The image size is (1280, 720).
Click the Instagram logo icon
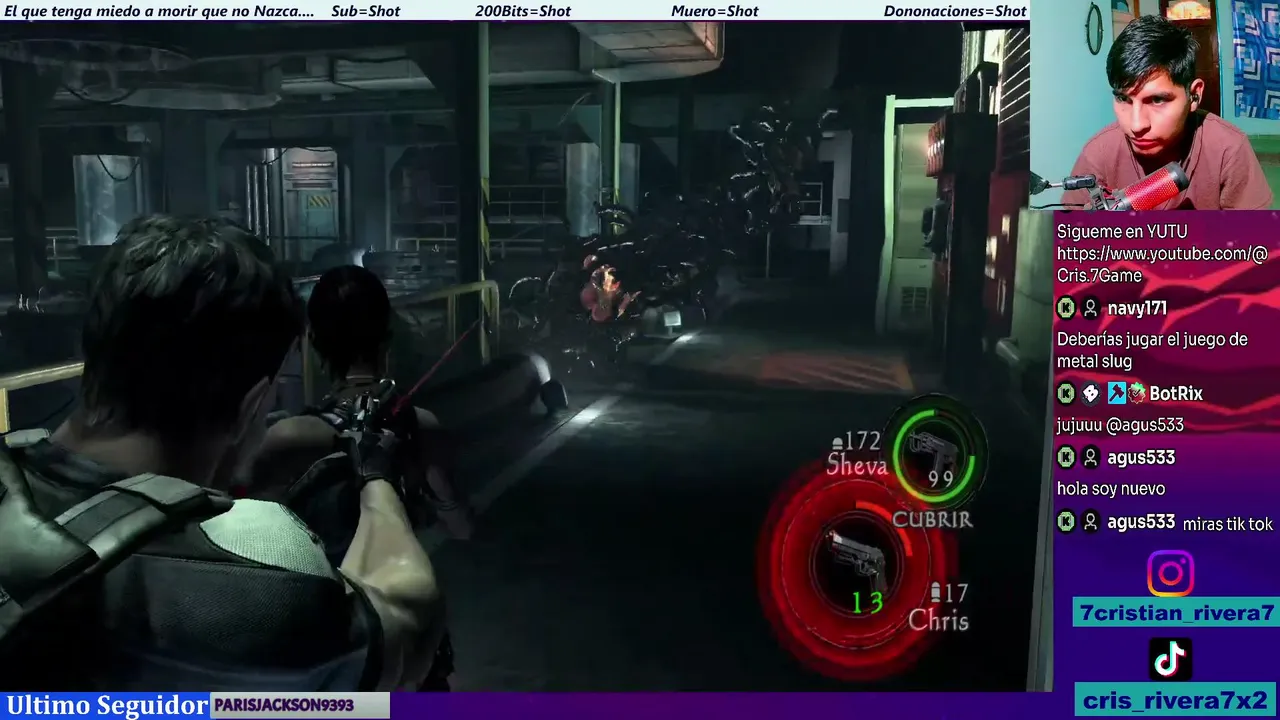click(x=1170, y=574)
